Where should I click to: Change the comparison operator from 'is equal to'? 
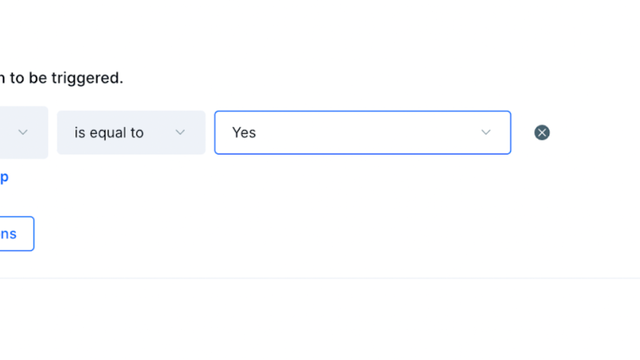click(x=131, y=133)
